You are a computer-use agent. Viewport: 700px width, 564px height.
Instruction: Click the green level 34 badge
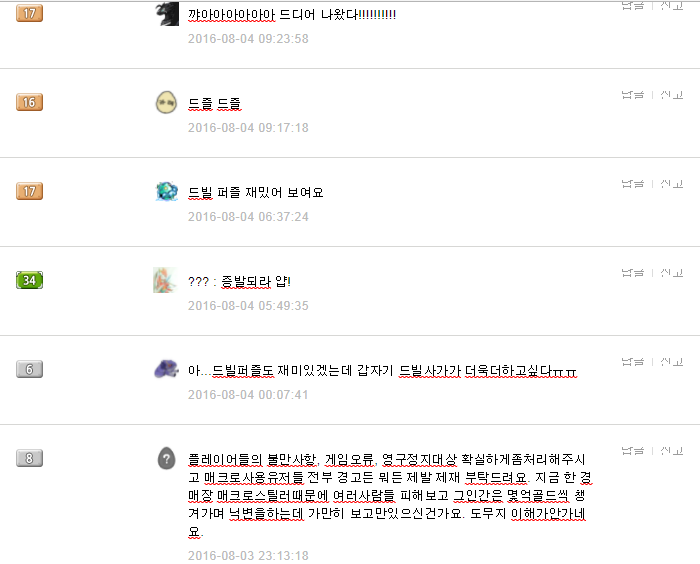click(29, 280)
